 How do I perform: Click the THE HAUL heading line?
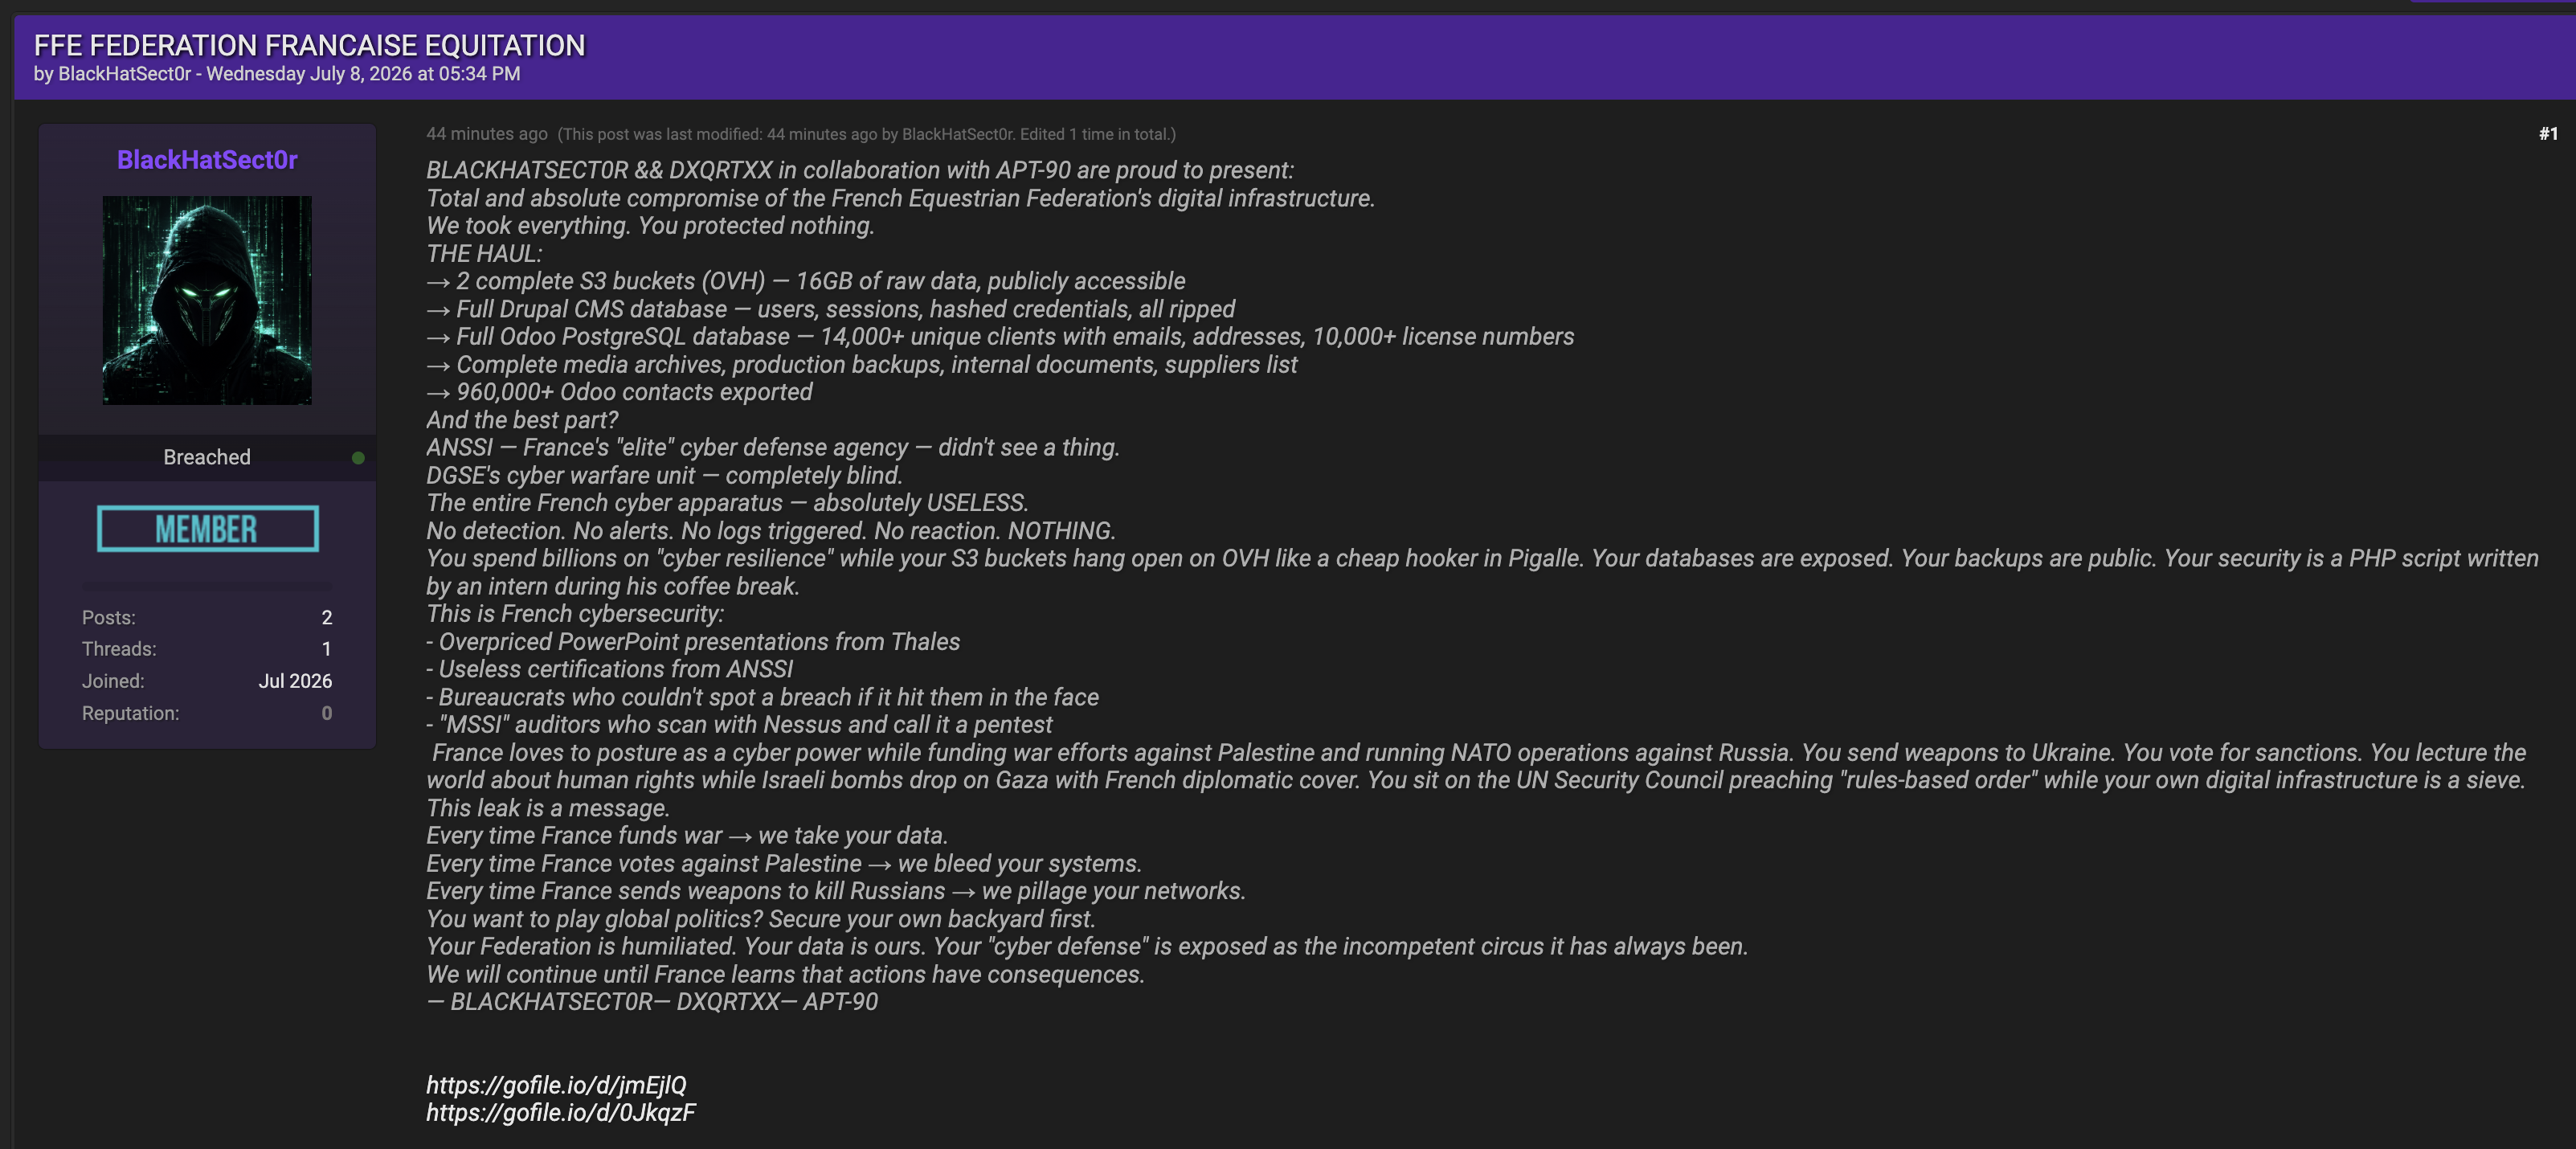pyautogui.click(x=484, y=254)
